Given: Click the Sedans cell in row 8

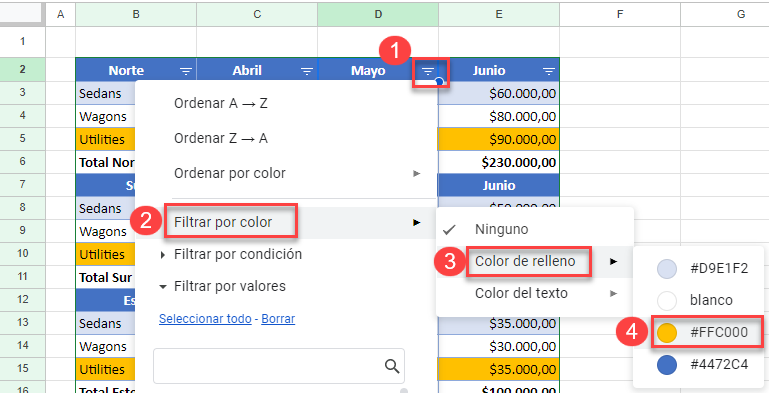Looking at the screenshot, I should point(105,209).
